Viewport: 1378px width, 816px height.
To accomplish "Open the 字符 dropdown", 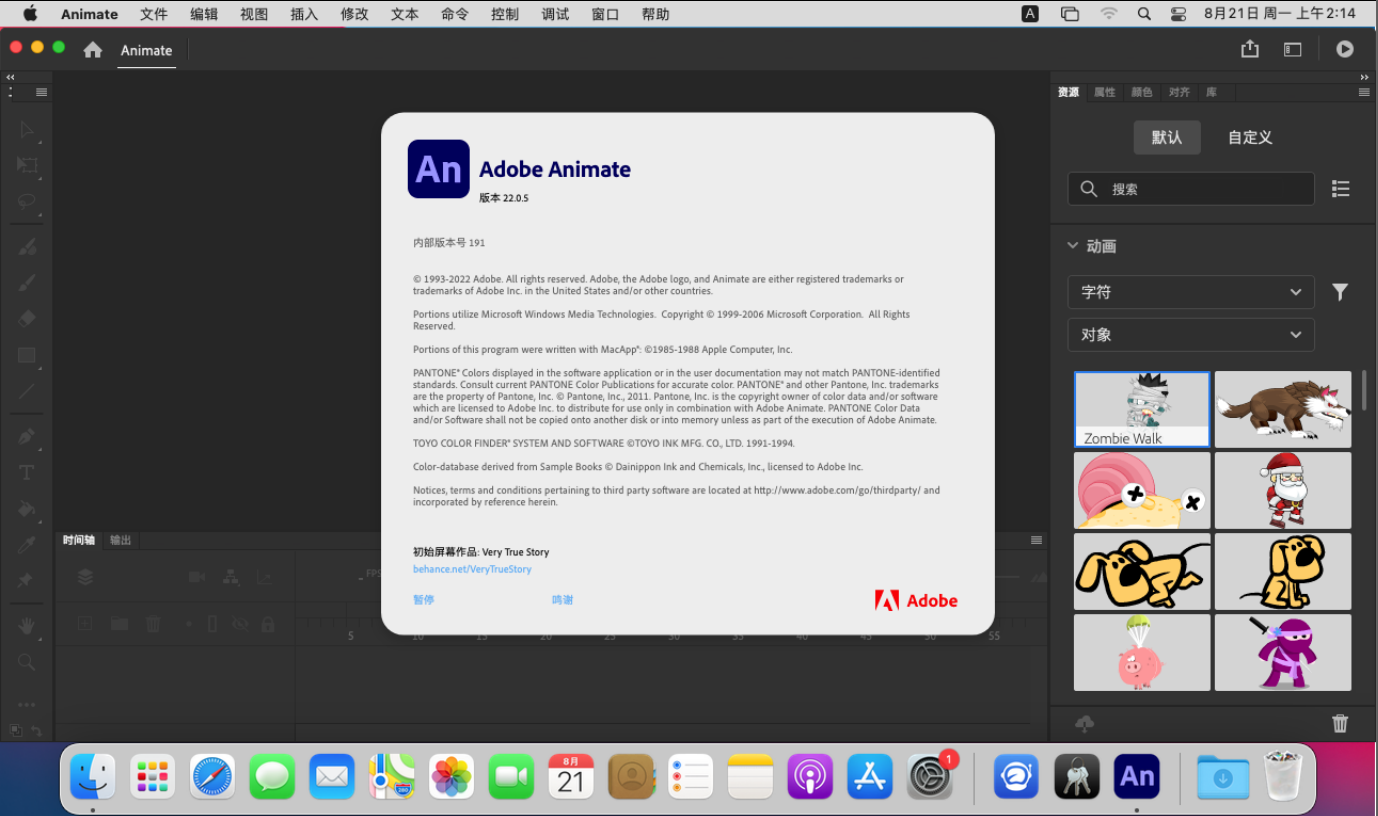I will click(1191, 292).
